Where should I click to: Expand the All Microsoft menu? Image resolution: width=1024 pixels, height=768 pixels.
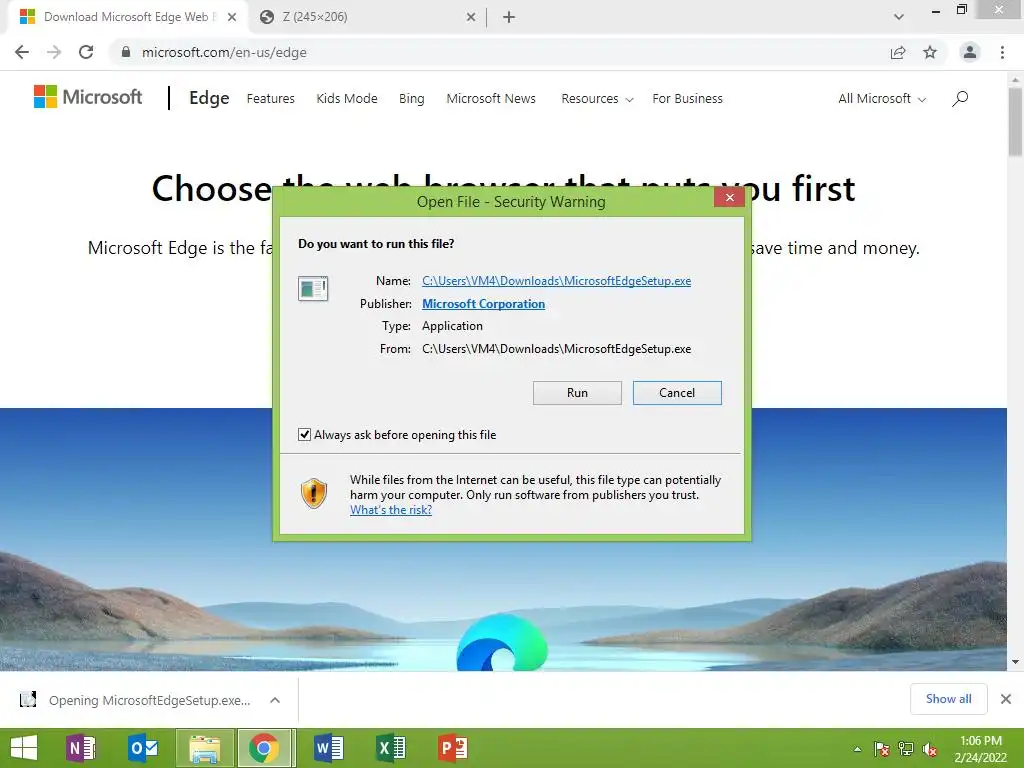tap(882, 99)
